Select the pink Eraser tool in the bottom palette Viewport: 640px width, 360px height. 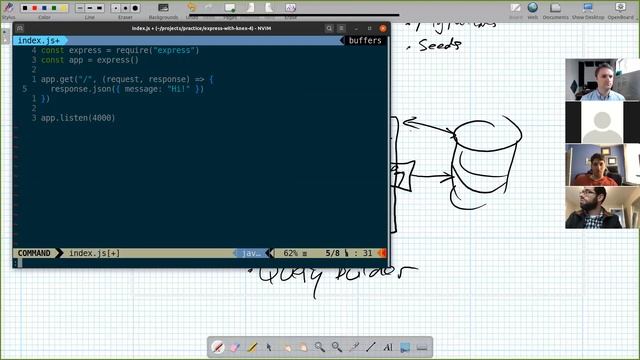coord(235,347)
